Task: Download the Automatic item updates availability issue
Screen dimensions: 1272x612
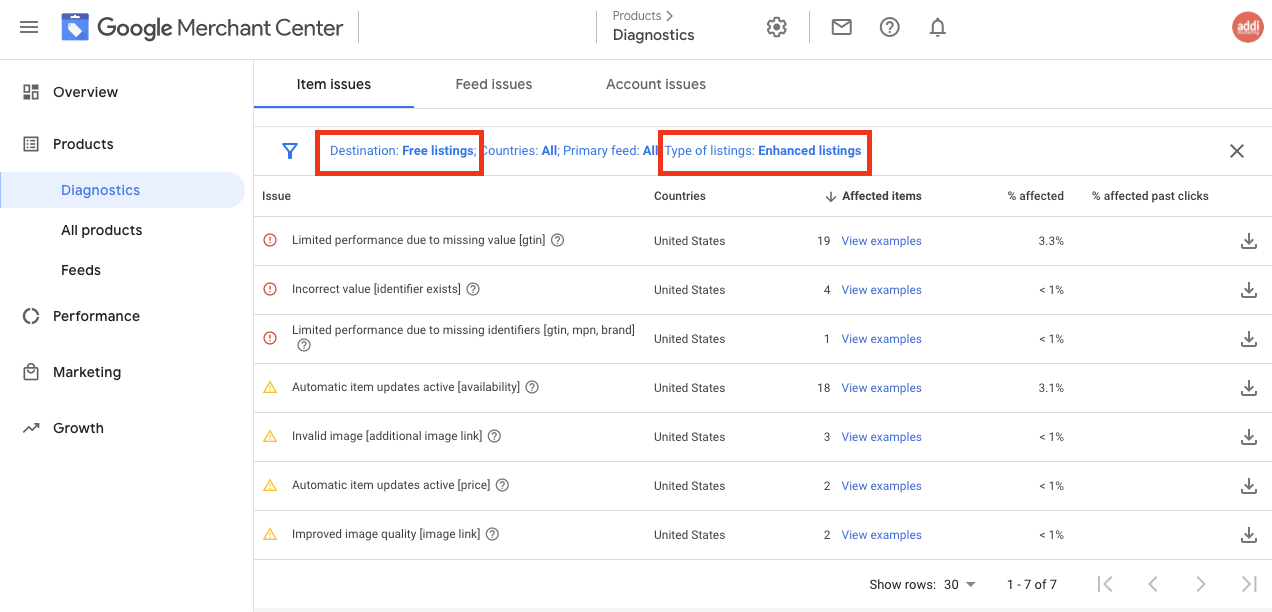Action: tap(1248, 388)
